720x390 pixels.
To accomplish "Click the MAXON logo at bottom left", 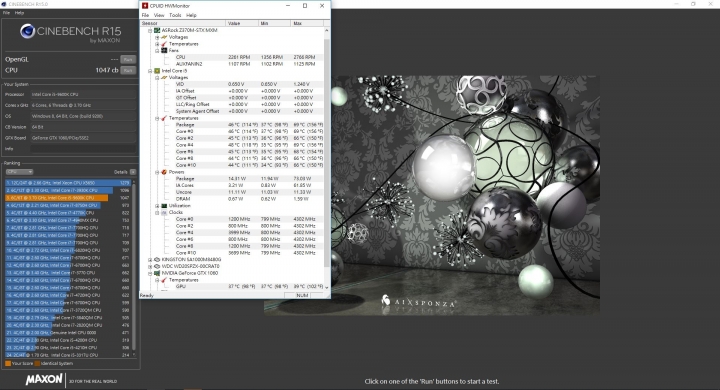I will (44, 380).
